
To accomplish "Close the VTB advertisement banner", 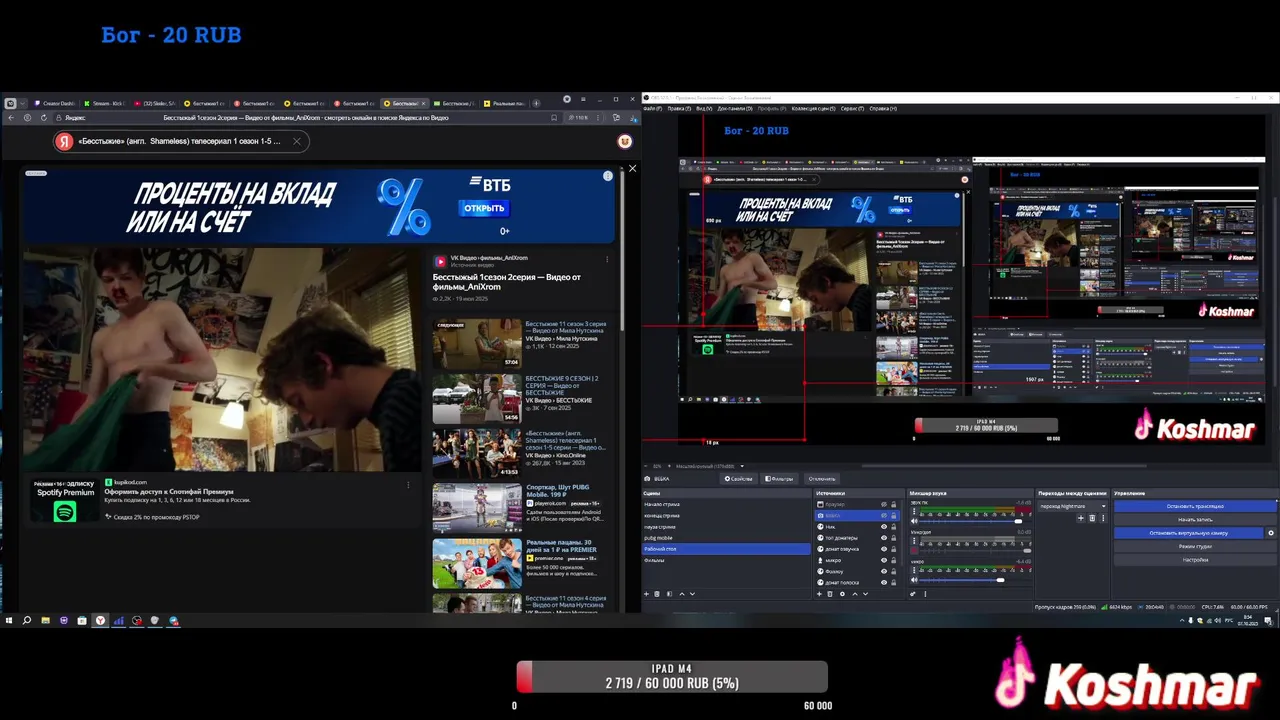I will point(632,168).
